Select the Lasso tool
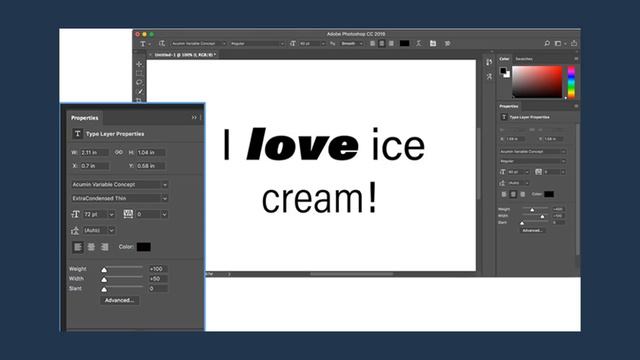Screen dimensions: 640x360 click(x=139, y=82)
